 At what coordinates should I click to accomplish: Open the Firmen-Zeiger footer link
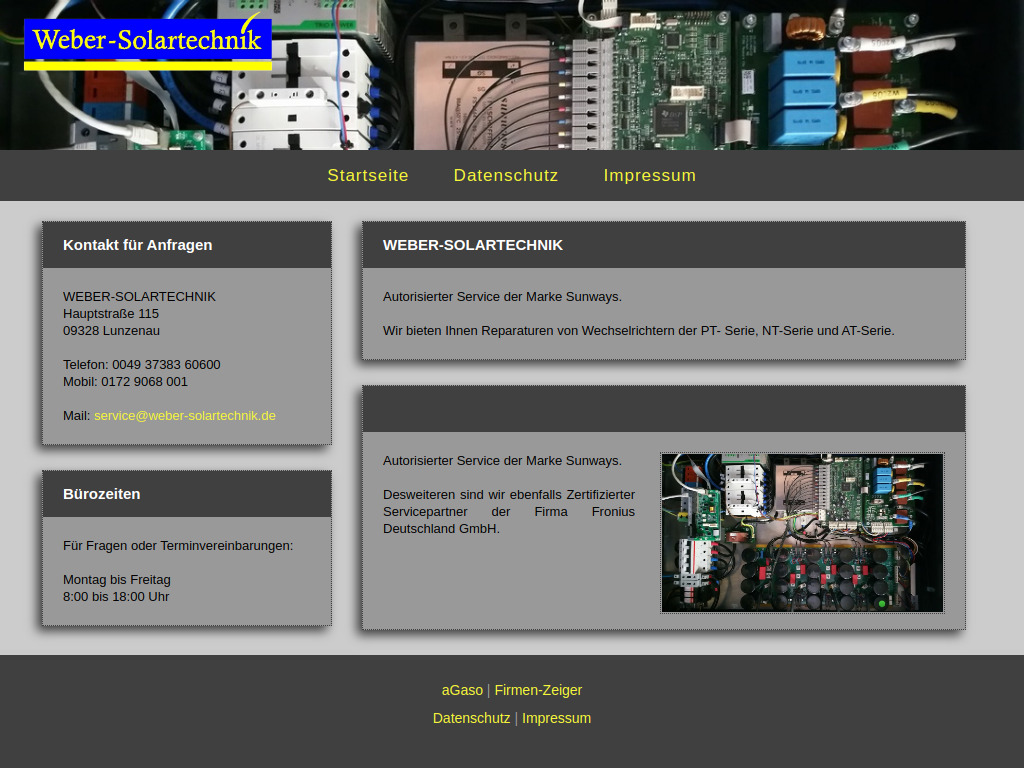tap(538, 690)
